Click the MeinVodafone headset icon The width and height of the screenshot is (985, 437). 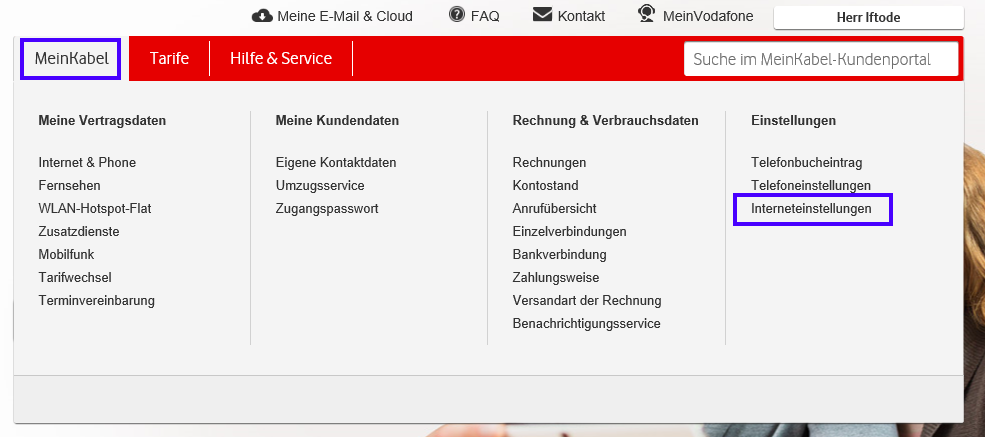coord(646,14)
